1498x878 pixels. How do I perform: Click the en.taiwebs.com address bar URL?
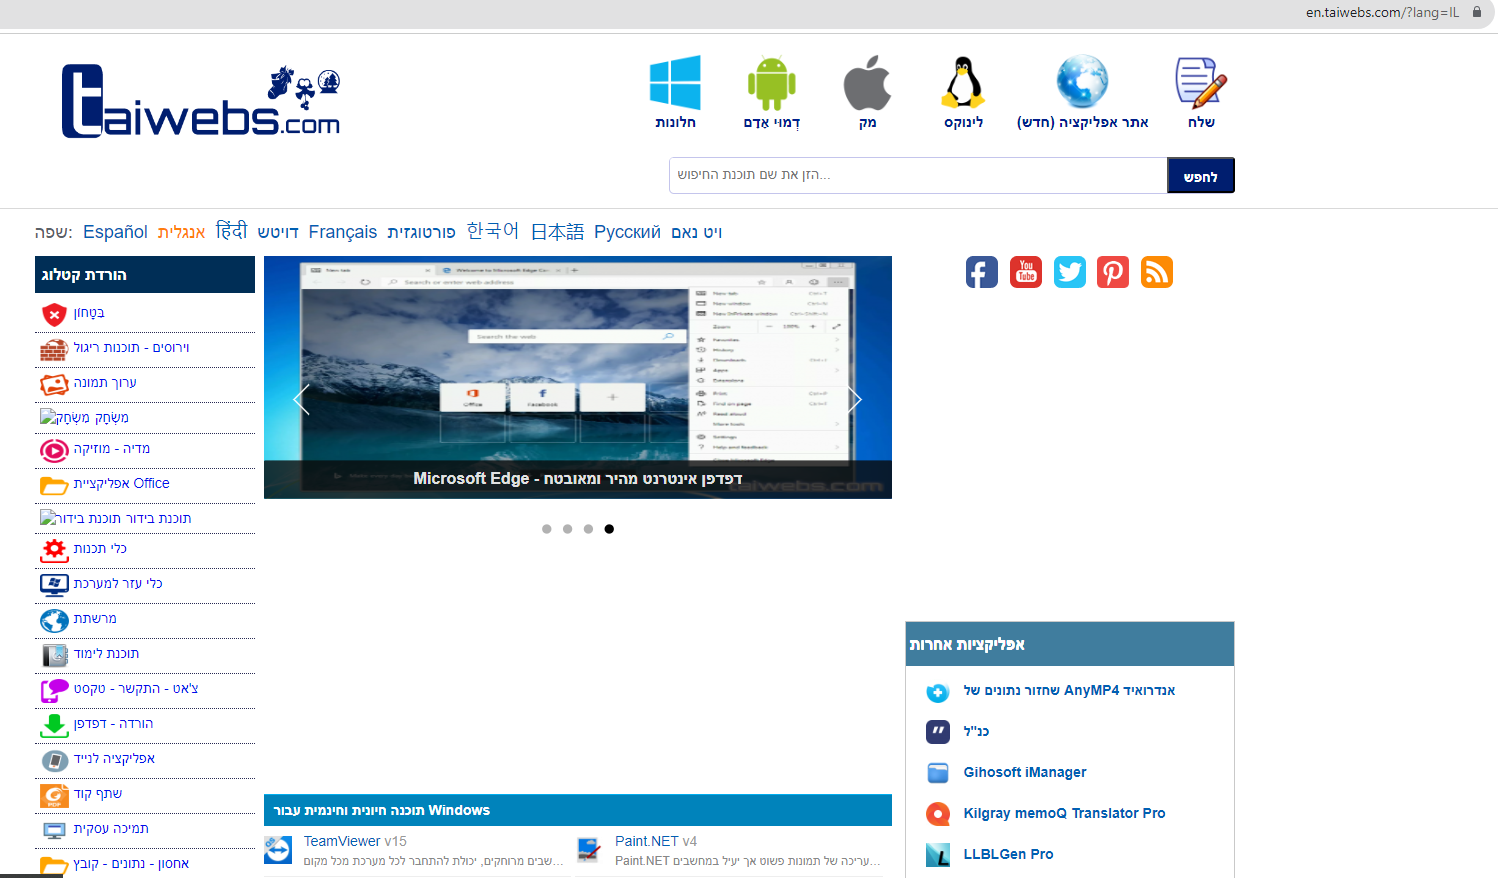[1382, 12]
